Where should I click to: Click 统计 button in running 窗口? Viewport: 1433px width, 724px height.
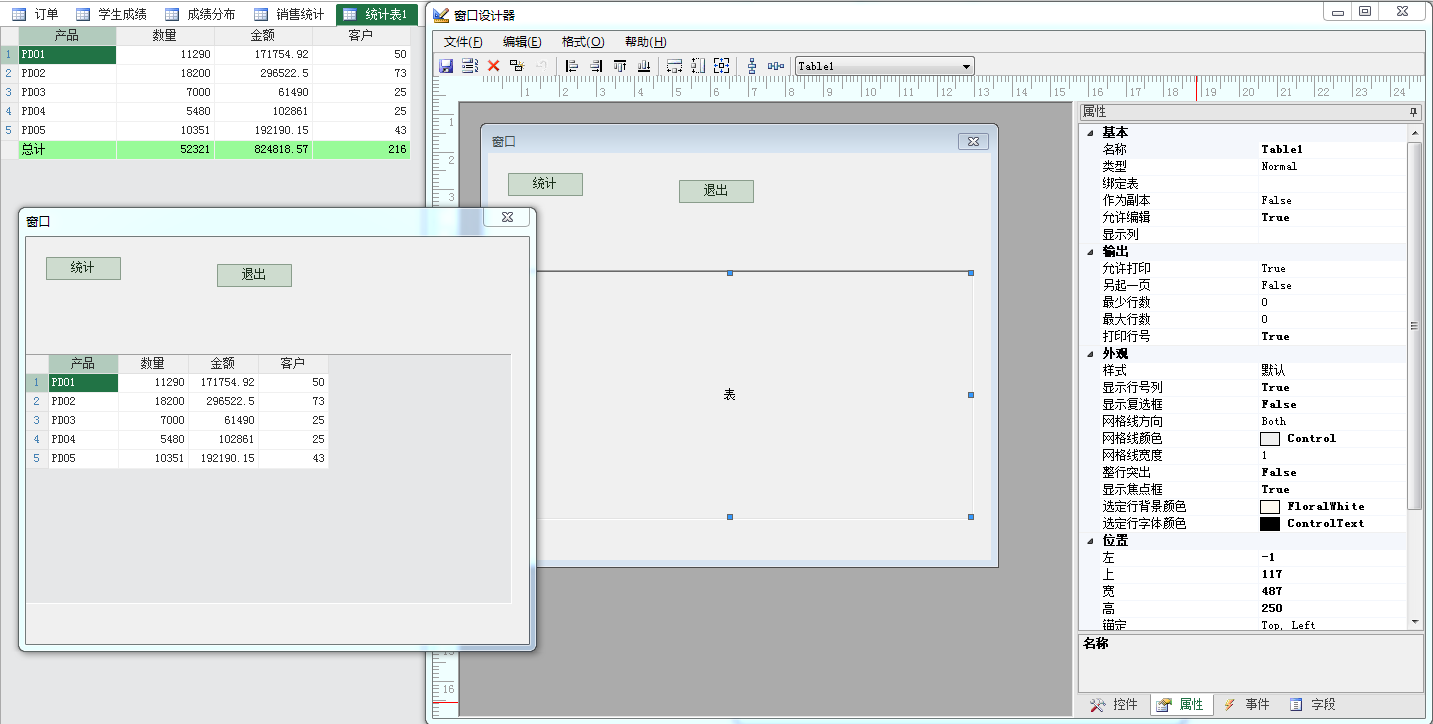[x=83, y=268]
